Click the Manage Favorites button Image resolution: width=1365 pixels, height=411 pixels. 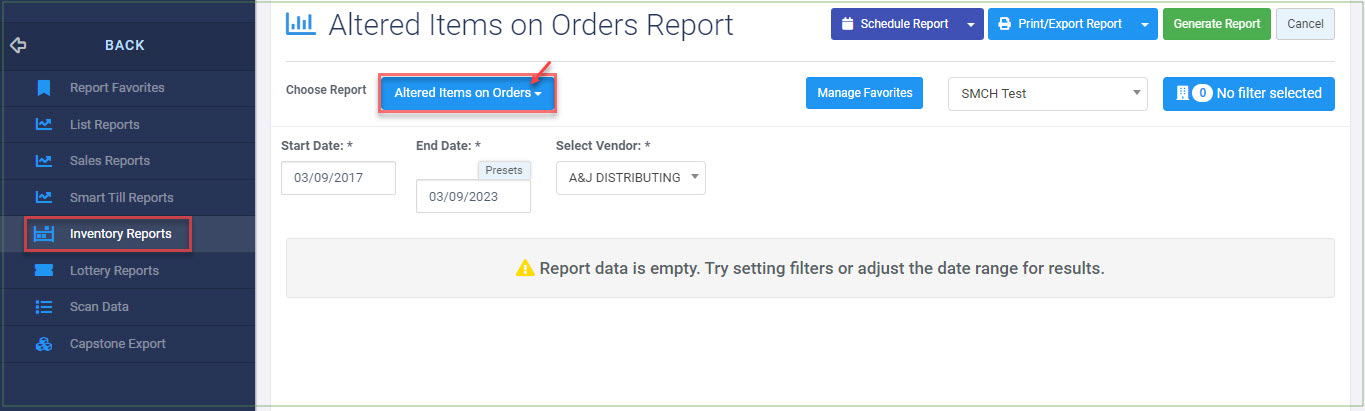click(x=864, y=93)
